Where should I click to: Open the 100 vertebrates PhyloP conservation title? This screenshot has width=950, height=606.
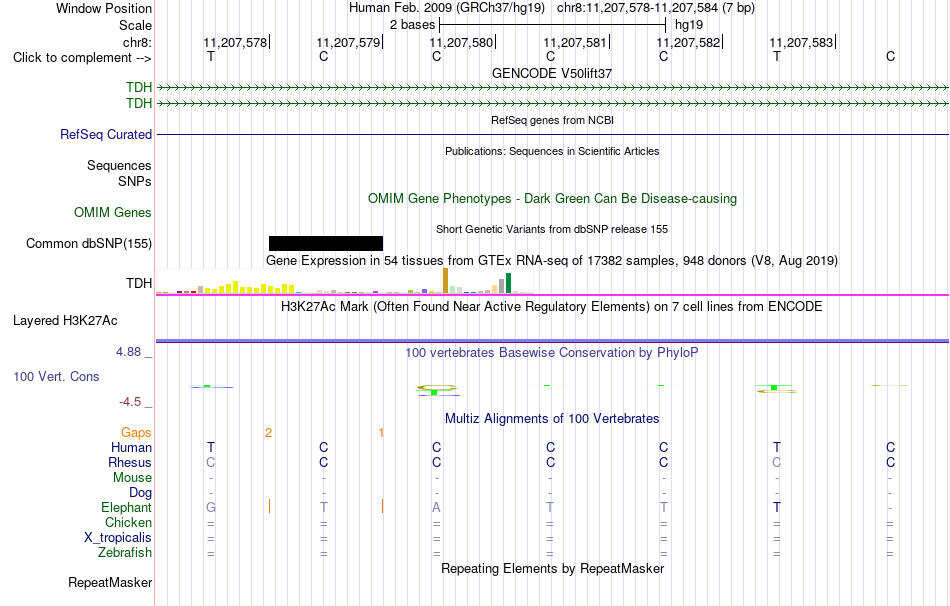coord(552,353)
